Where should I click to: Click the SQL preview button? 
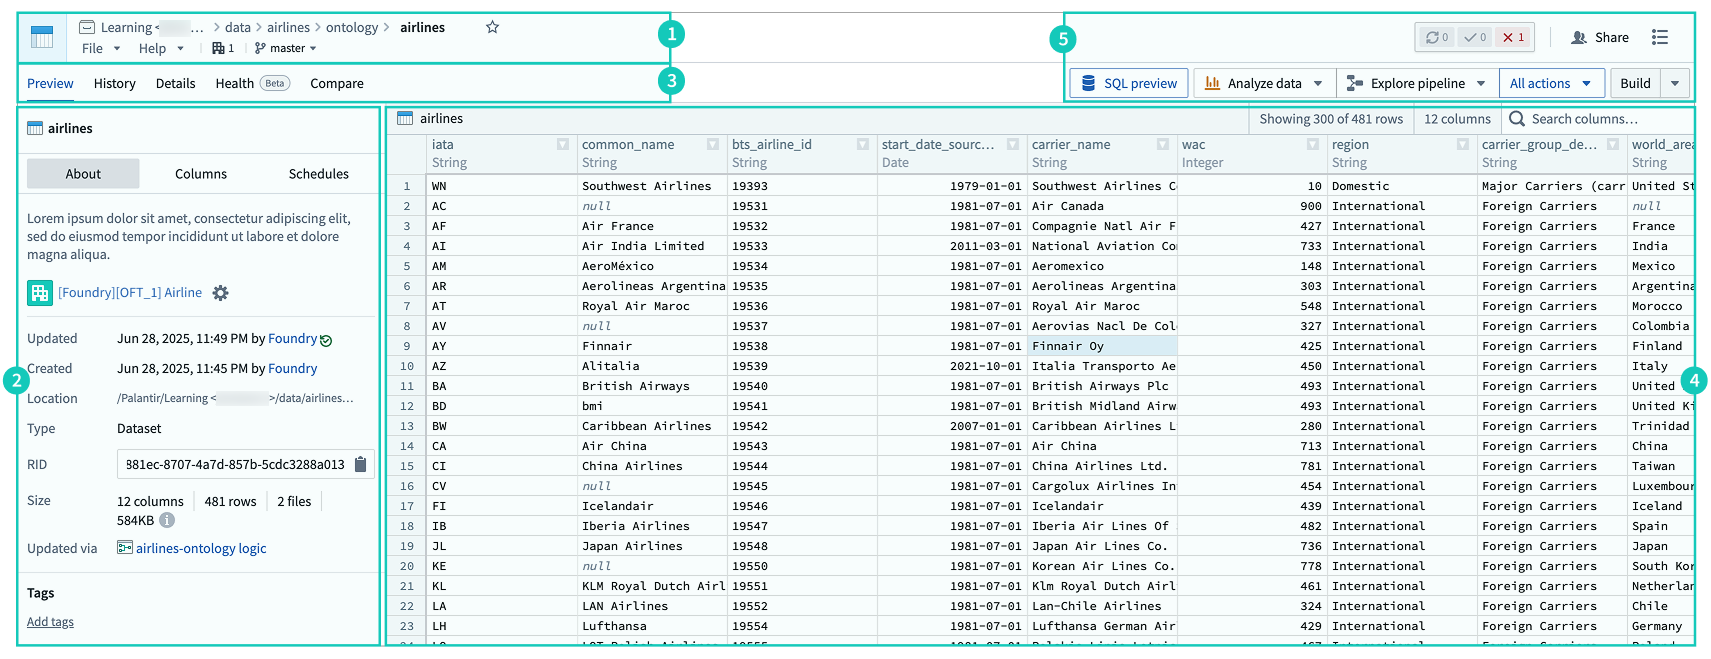click(1129, 83)
